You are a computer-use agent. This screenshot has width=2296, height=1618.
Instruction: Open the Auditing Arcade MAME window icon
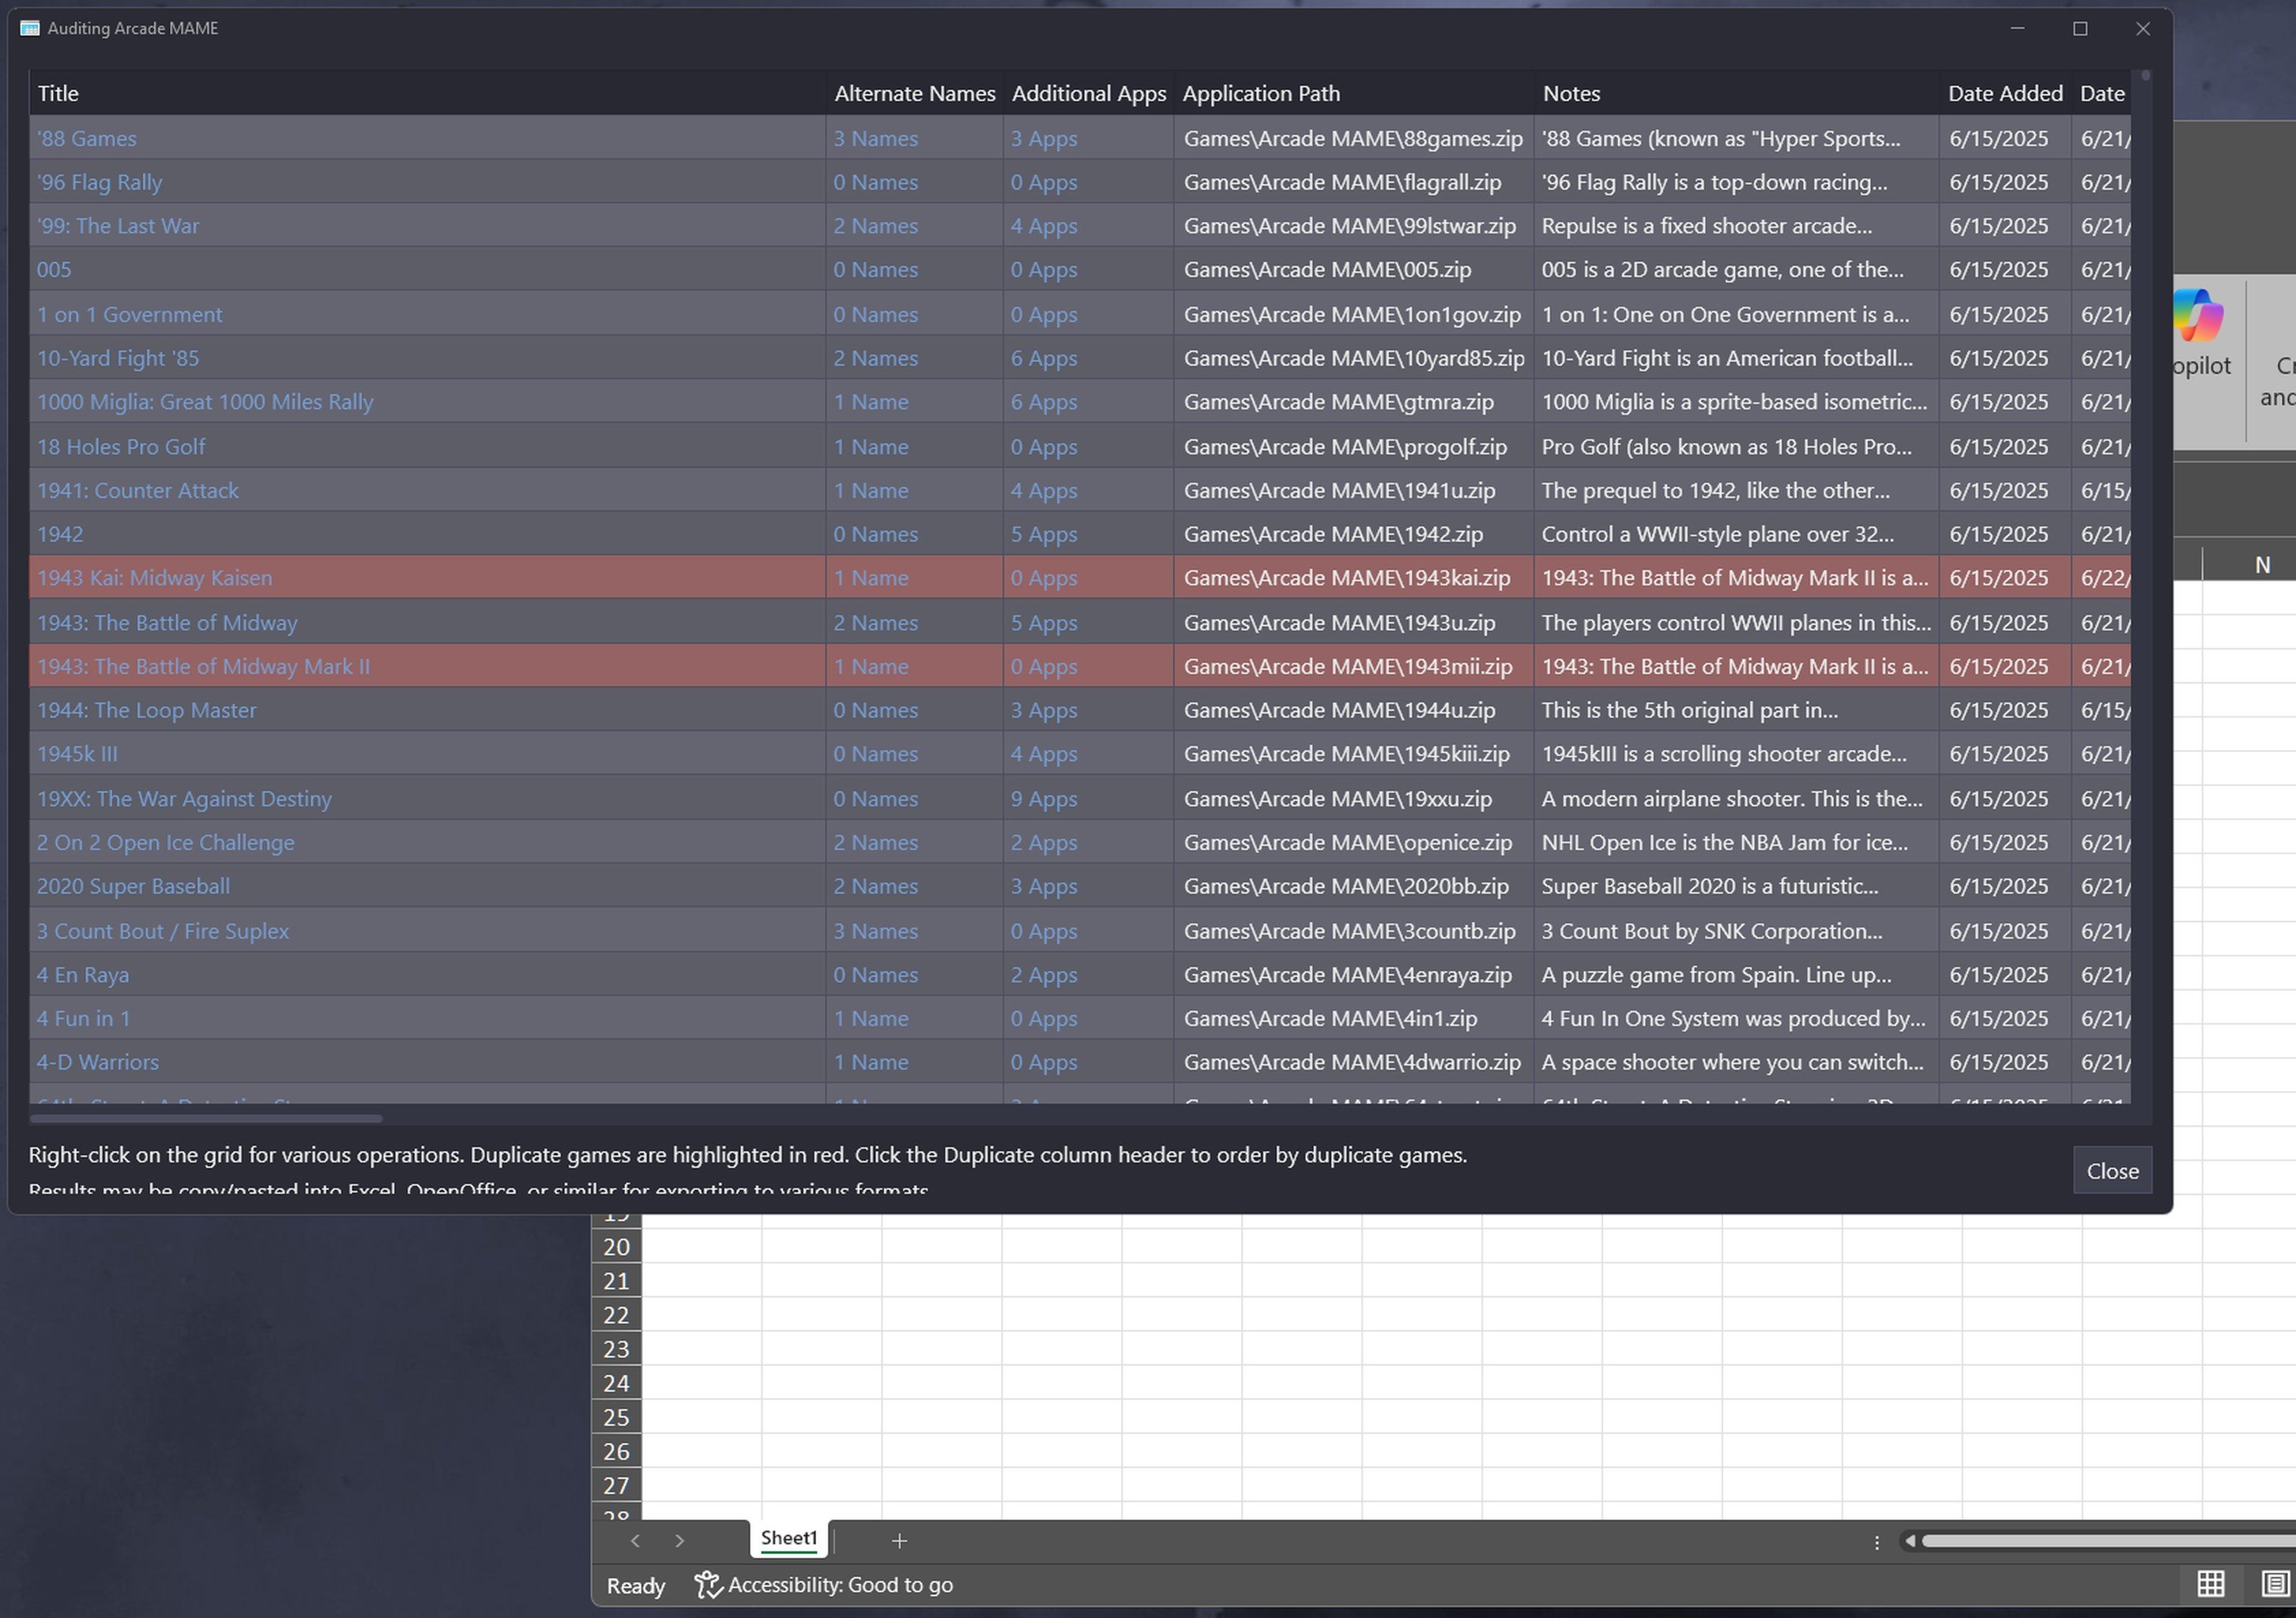30,28
